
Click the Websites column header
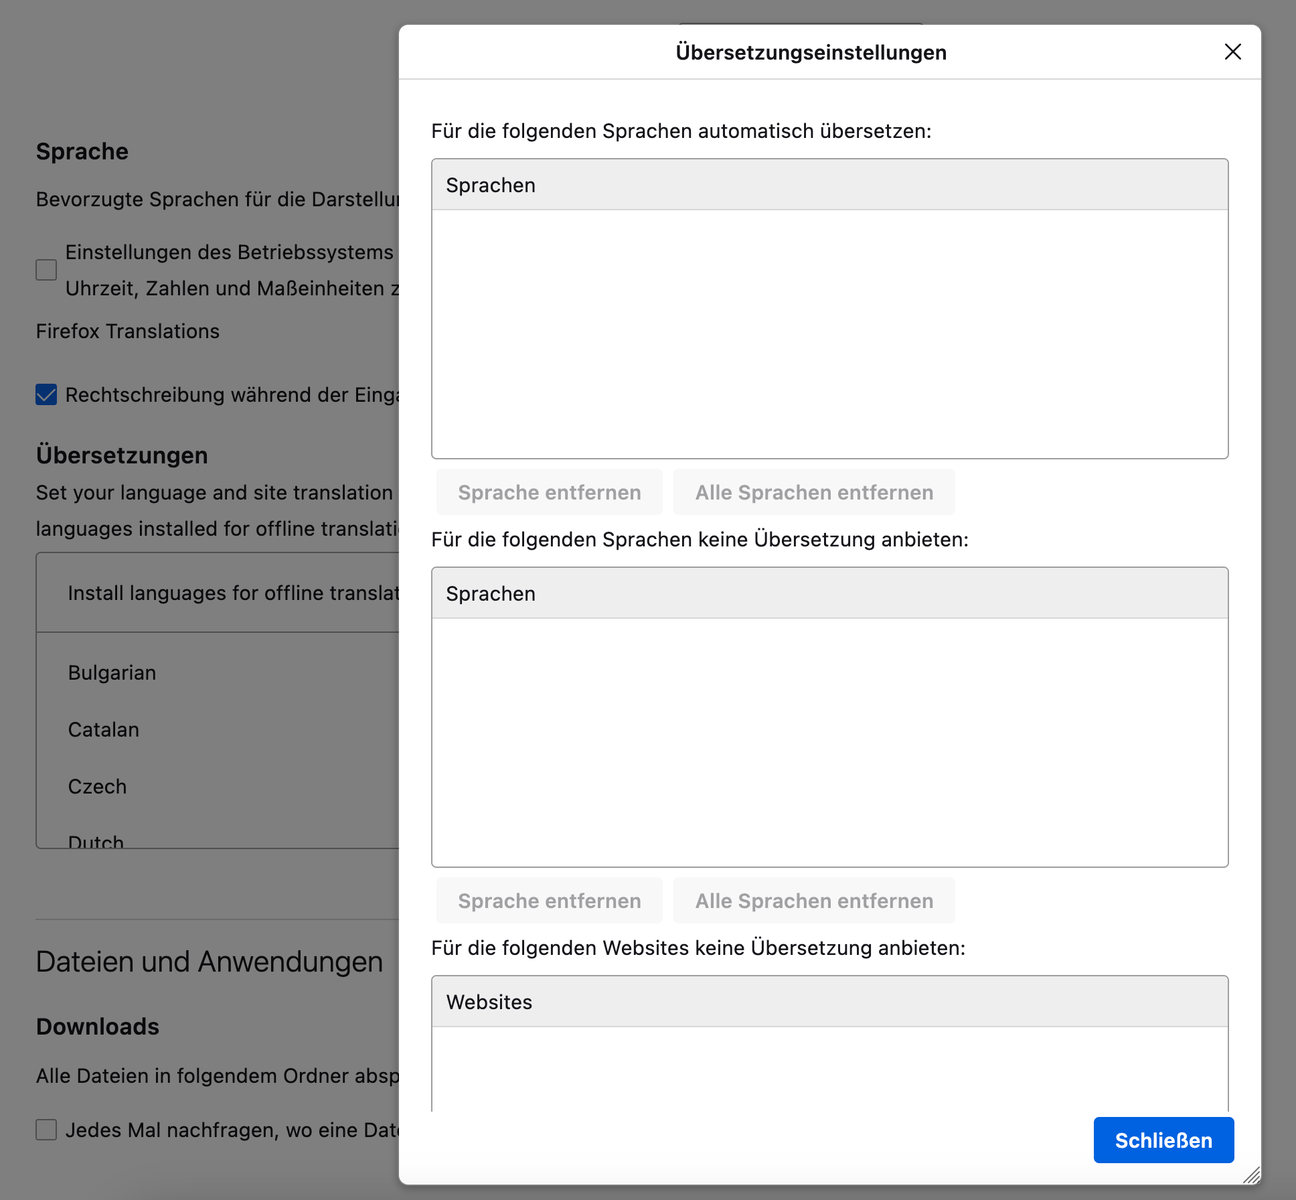[x=829, y=1002]
